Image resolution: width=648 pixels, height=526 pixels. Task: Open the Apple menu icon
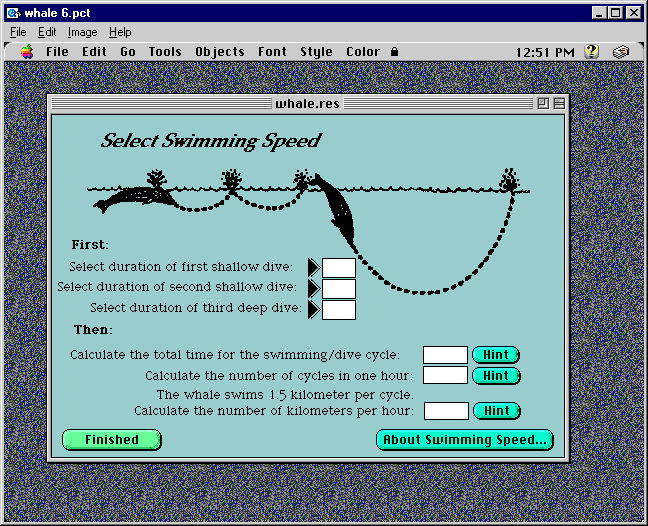pyautogui.click(x=27, y=52)
